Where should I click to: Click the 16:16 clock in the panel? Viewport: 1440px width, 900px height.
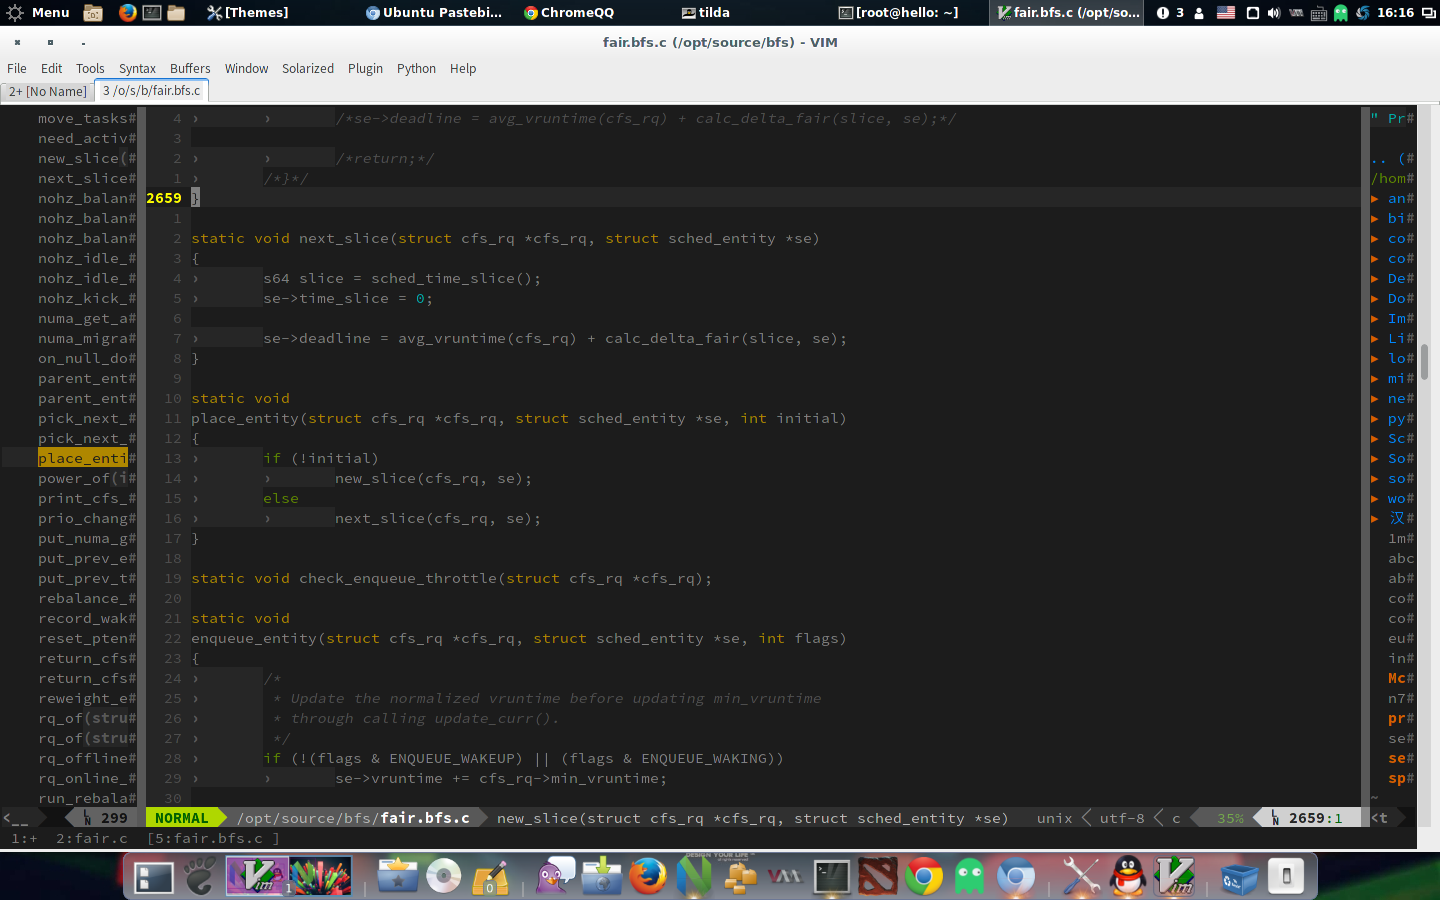1395,12
